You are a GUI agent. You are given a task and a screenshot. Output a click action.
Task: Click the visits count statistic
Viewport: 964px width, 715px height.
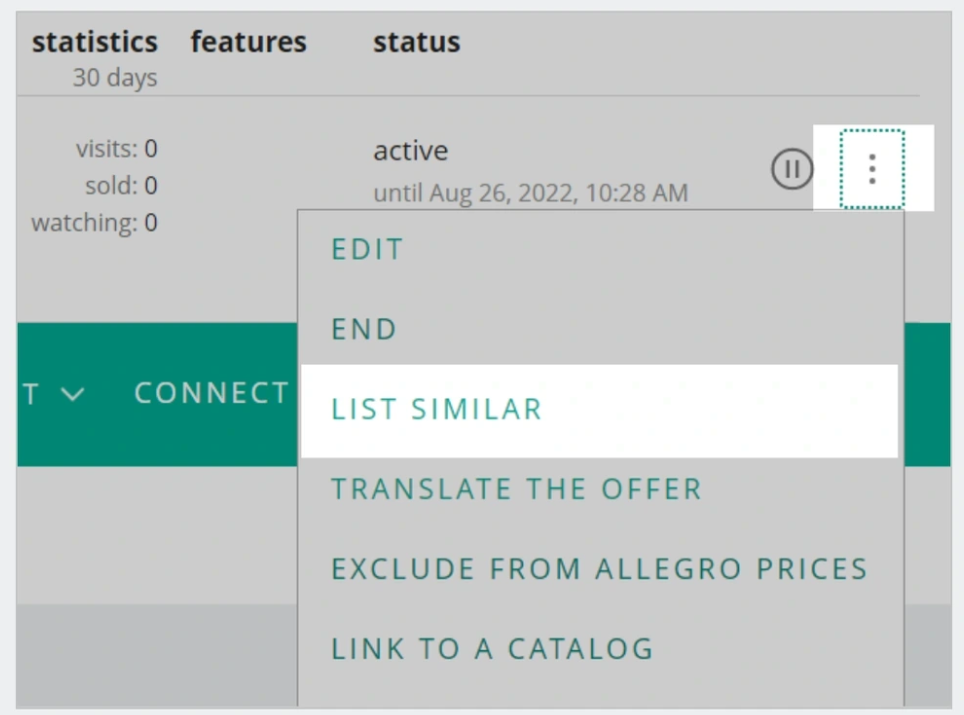point(116,149)
